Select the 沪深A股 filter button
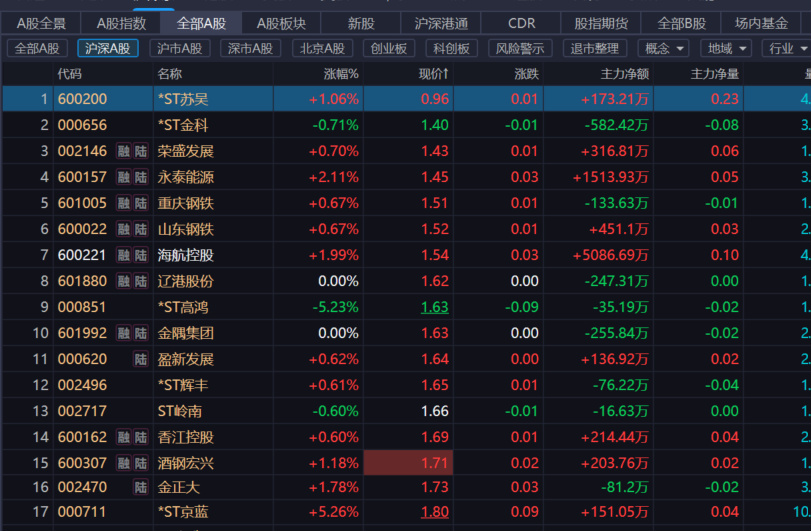 coord(108,49)
